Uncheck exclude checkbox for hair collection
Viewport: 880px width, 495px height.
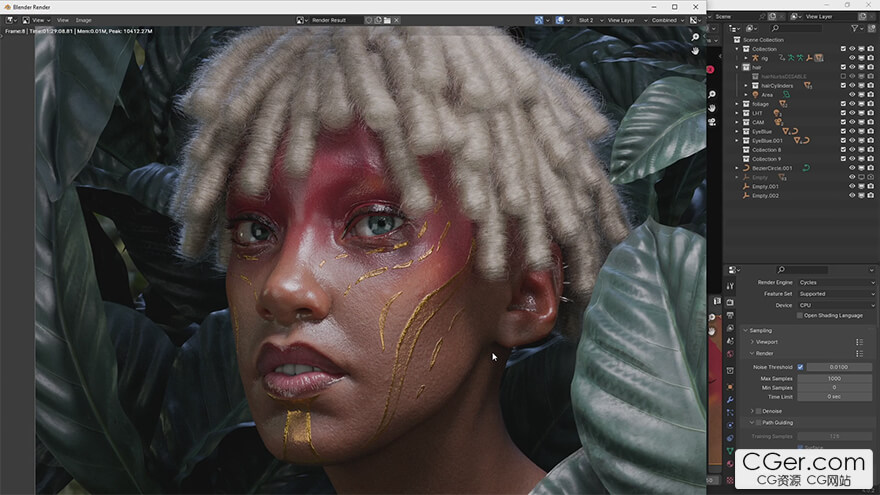coord(843,67)
